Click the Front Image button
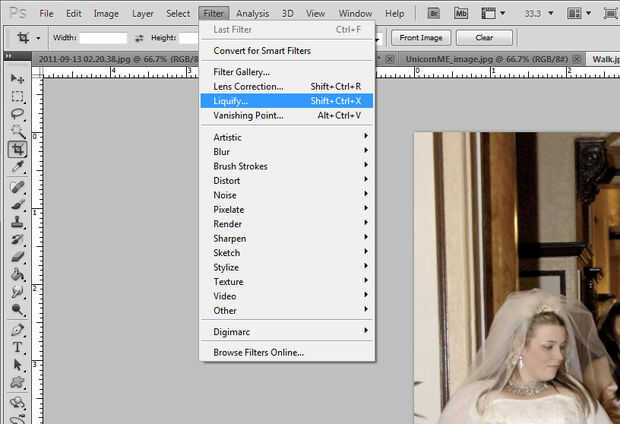This screenshot has width=620, height=424. 421,38
